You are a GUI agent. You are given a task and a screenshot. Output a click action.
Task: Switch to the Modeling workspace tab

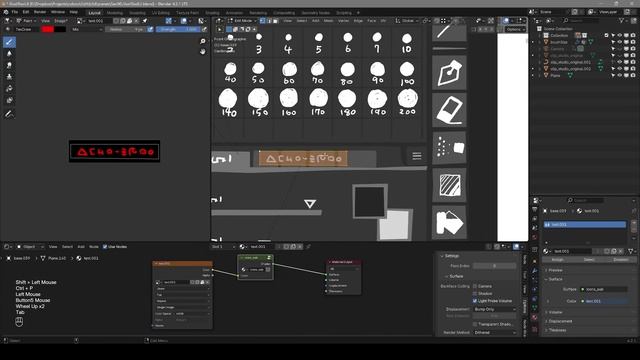pos(115,13)
